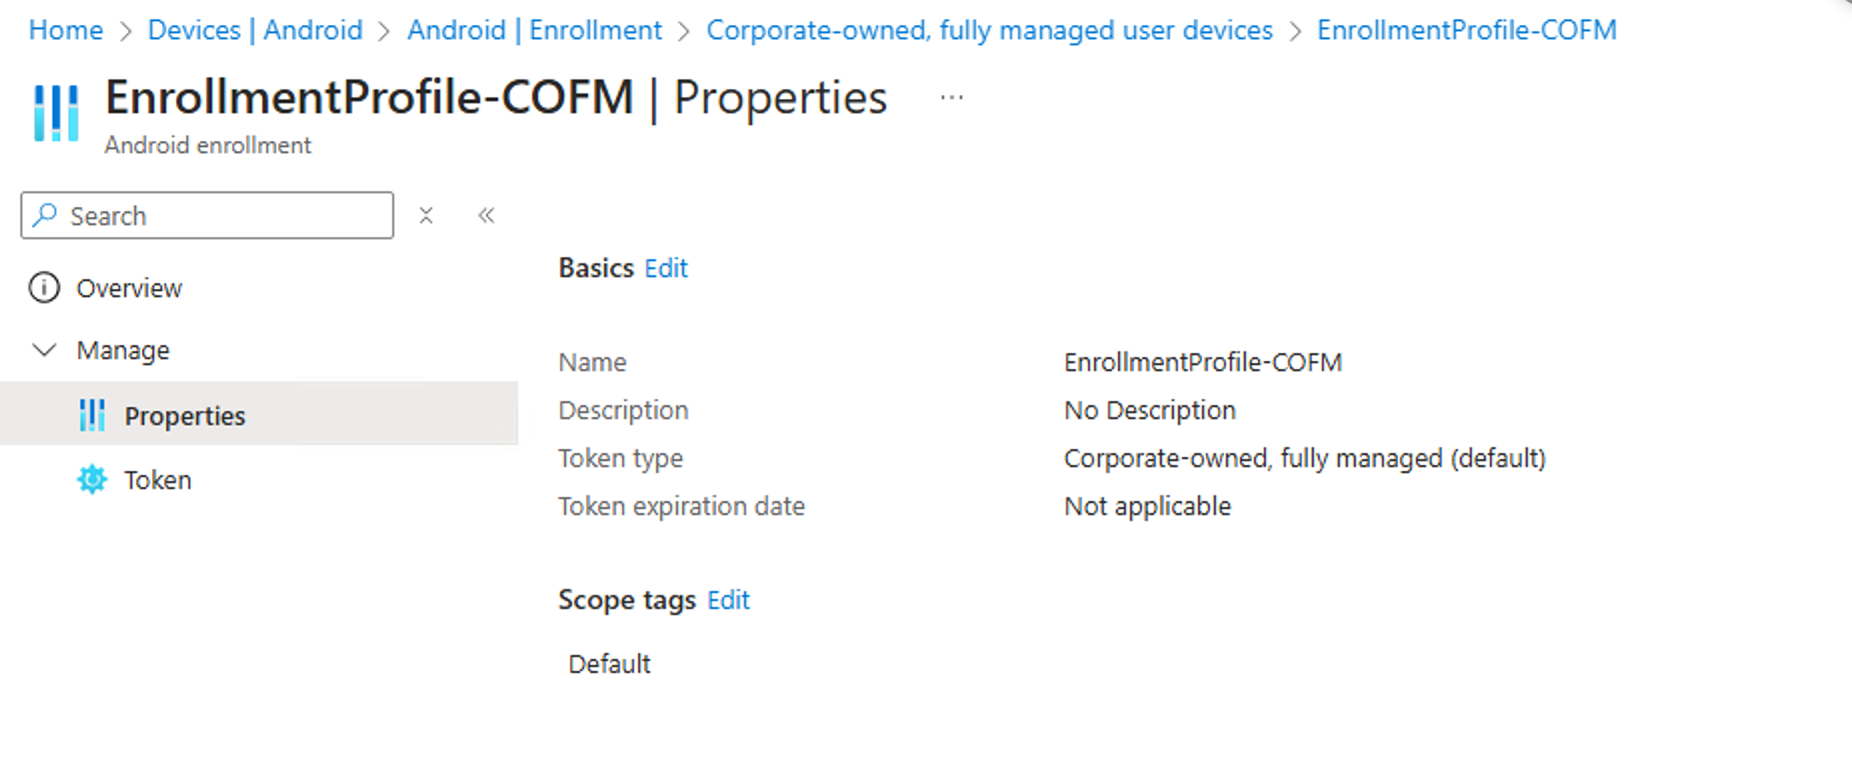This screenshot has width=1852, height=766.
Task: Click the 'Not applicable' expiration value
Action: point(1147,506)
